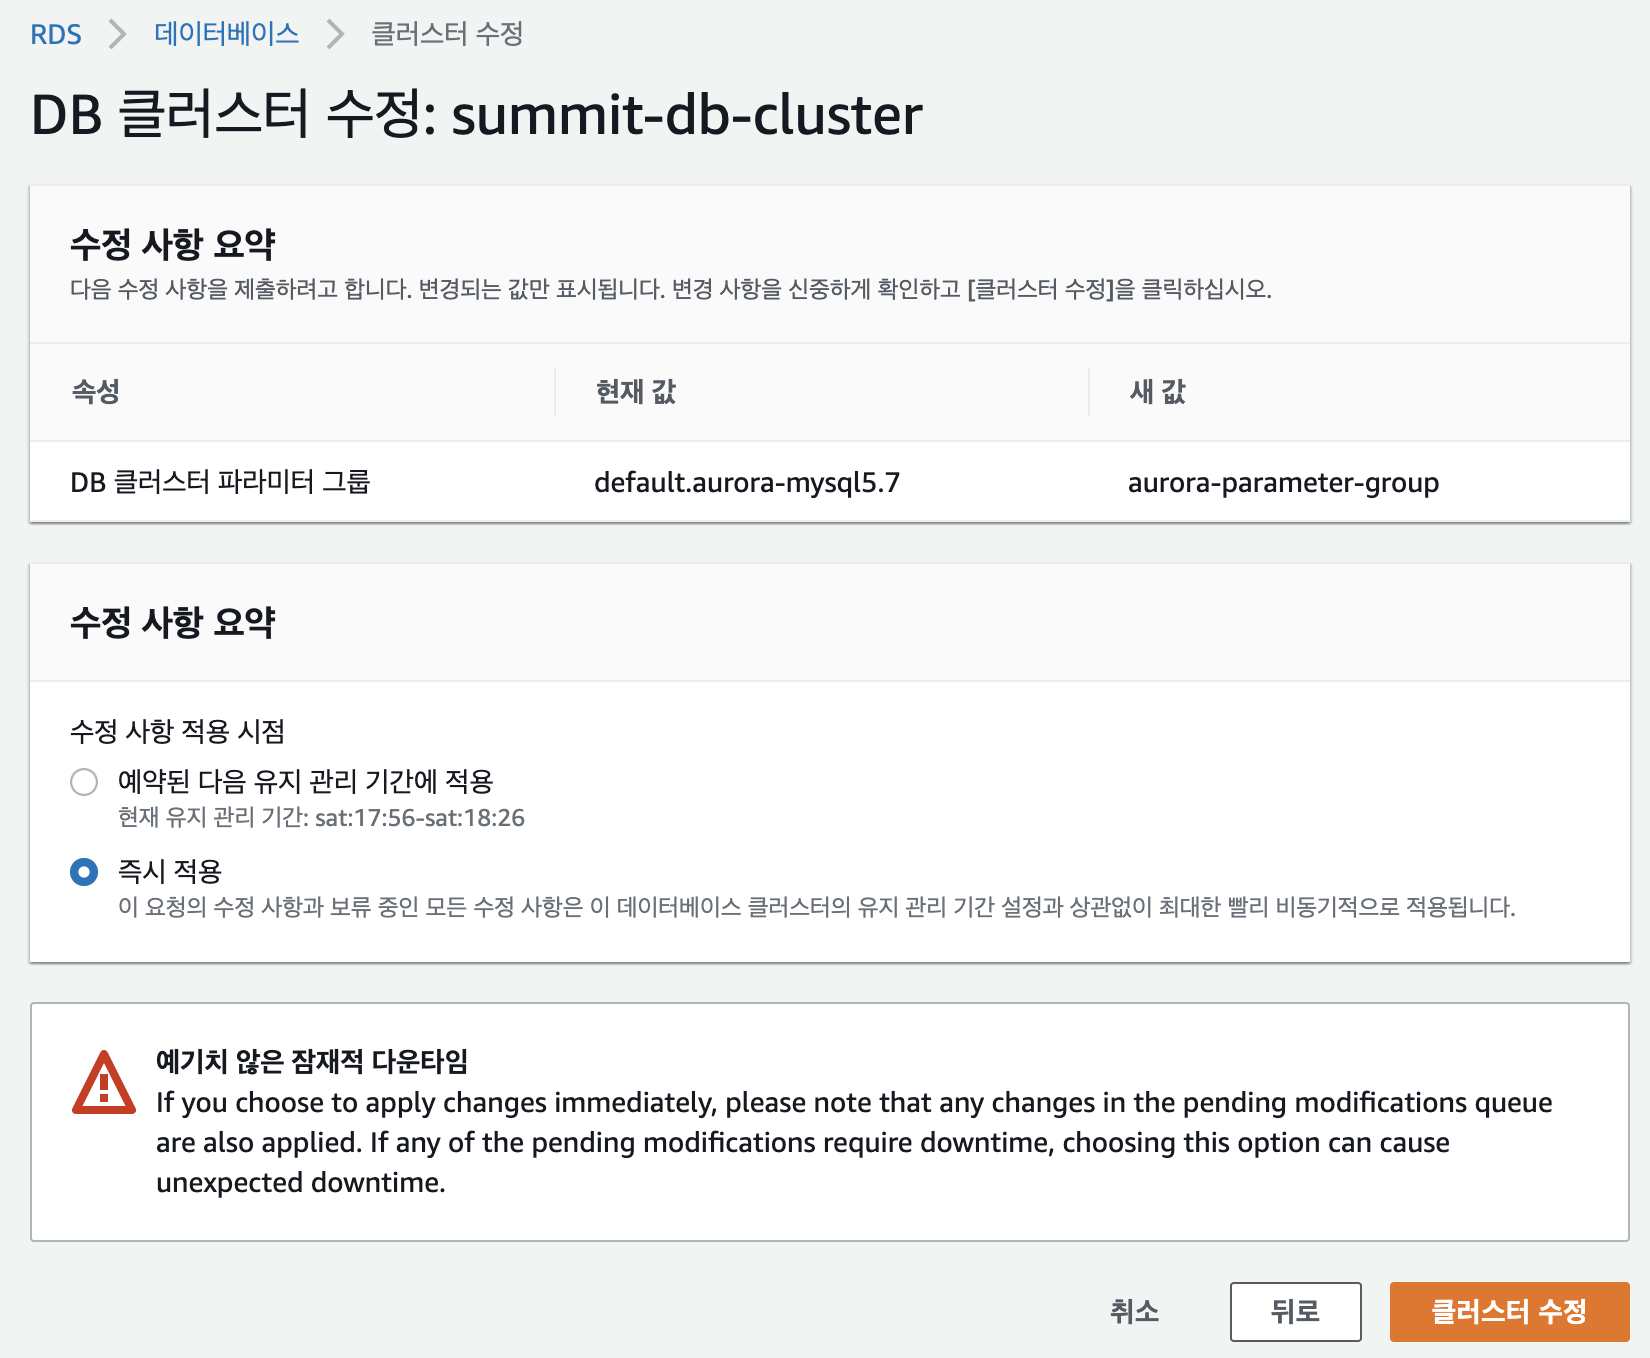Screen dimensions: 1650x1358
Task: Click the aurora-parameter-group new value cell
Action: coord(1283,483)
